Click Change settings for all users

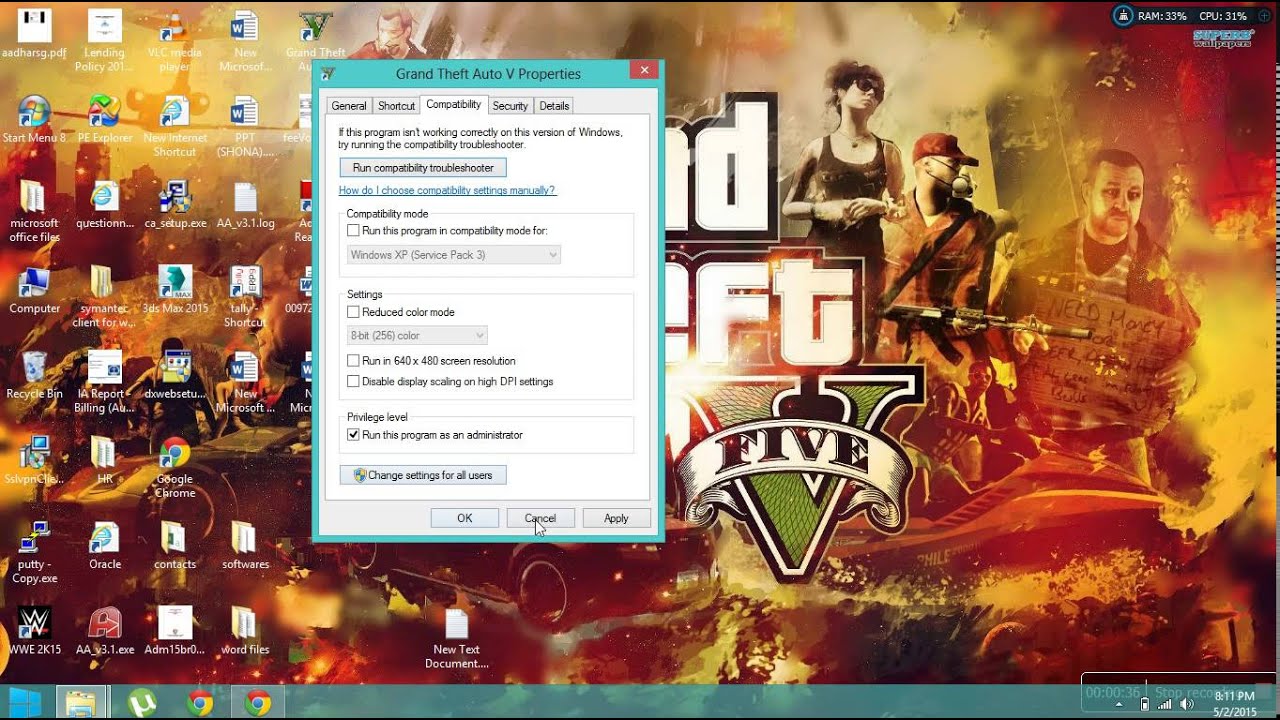click(x=423, y=475)
